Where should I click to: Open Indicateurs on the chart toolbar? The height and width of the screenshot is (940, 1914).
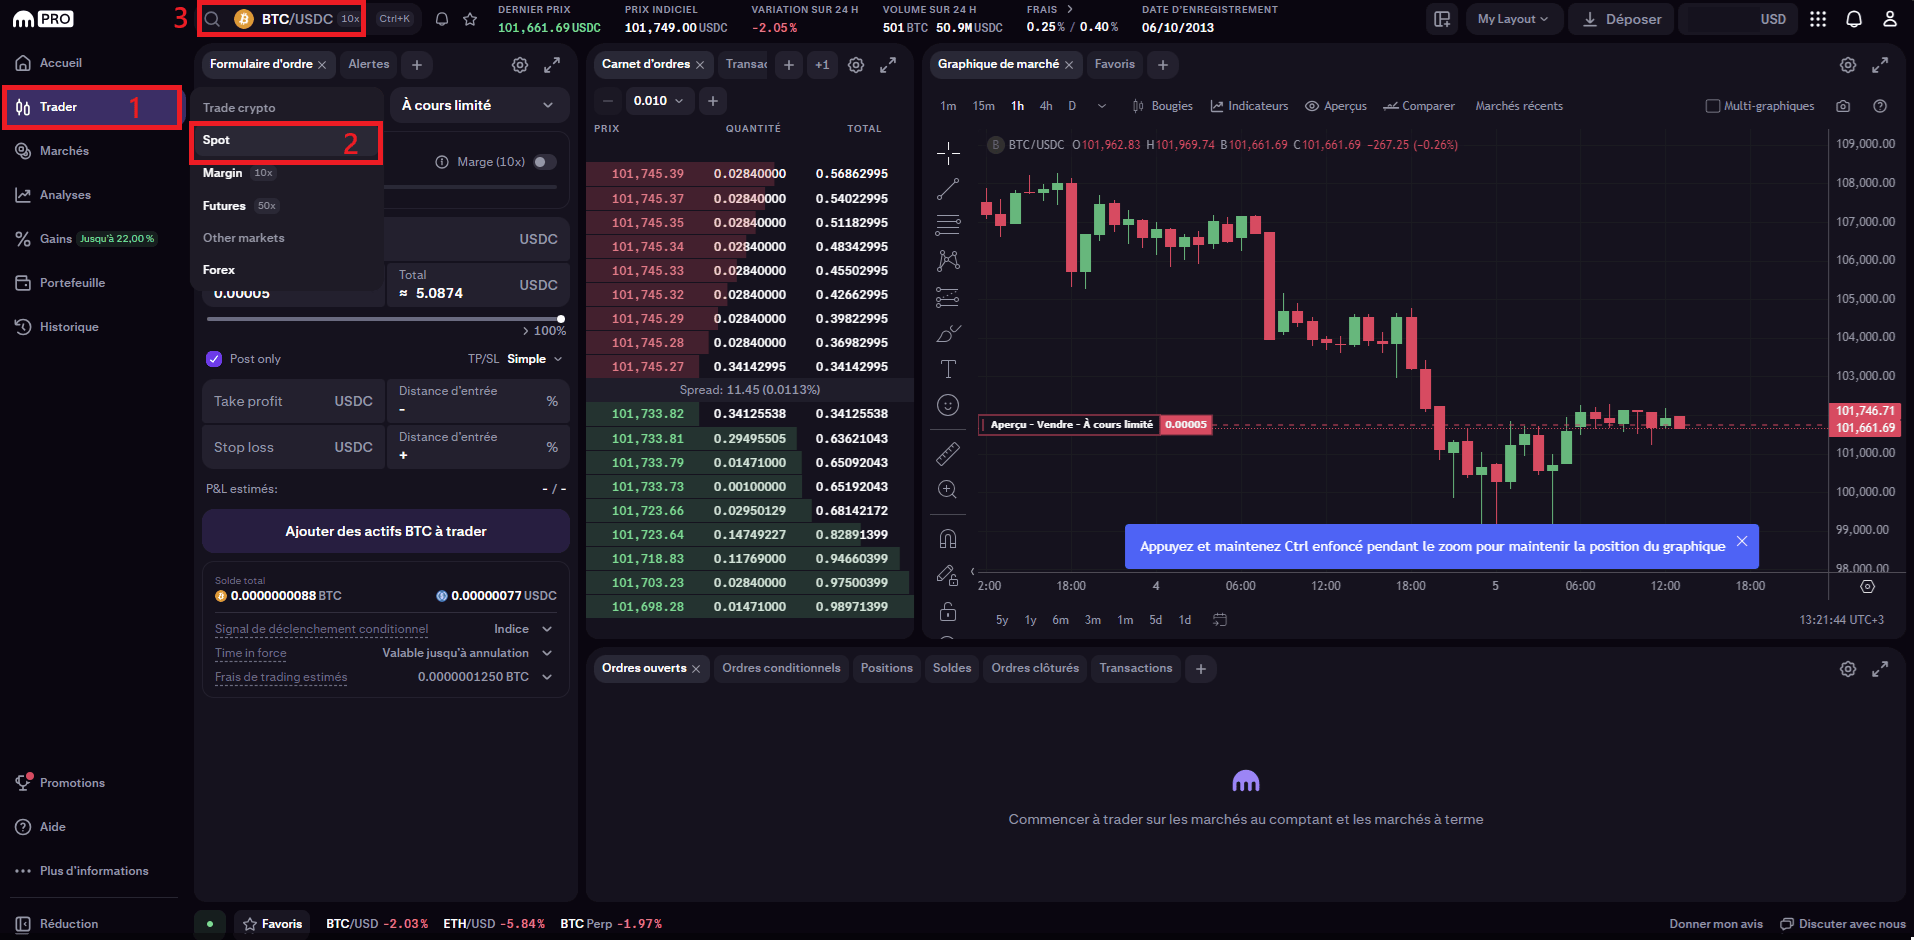click(x=1248, y=105)
